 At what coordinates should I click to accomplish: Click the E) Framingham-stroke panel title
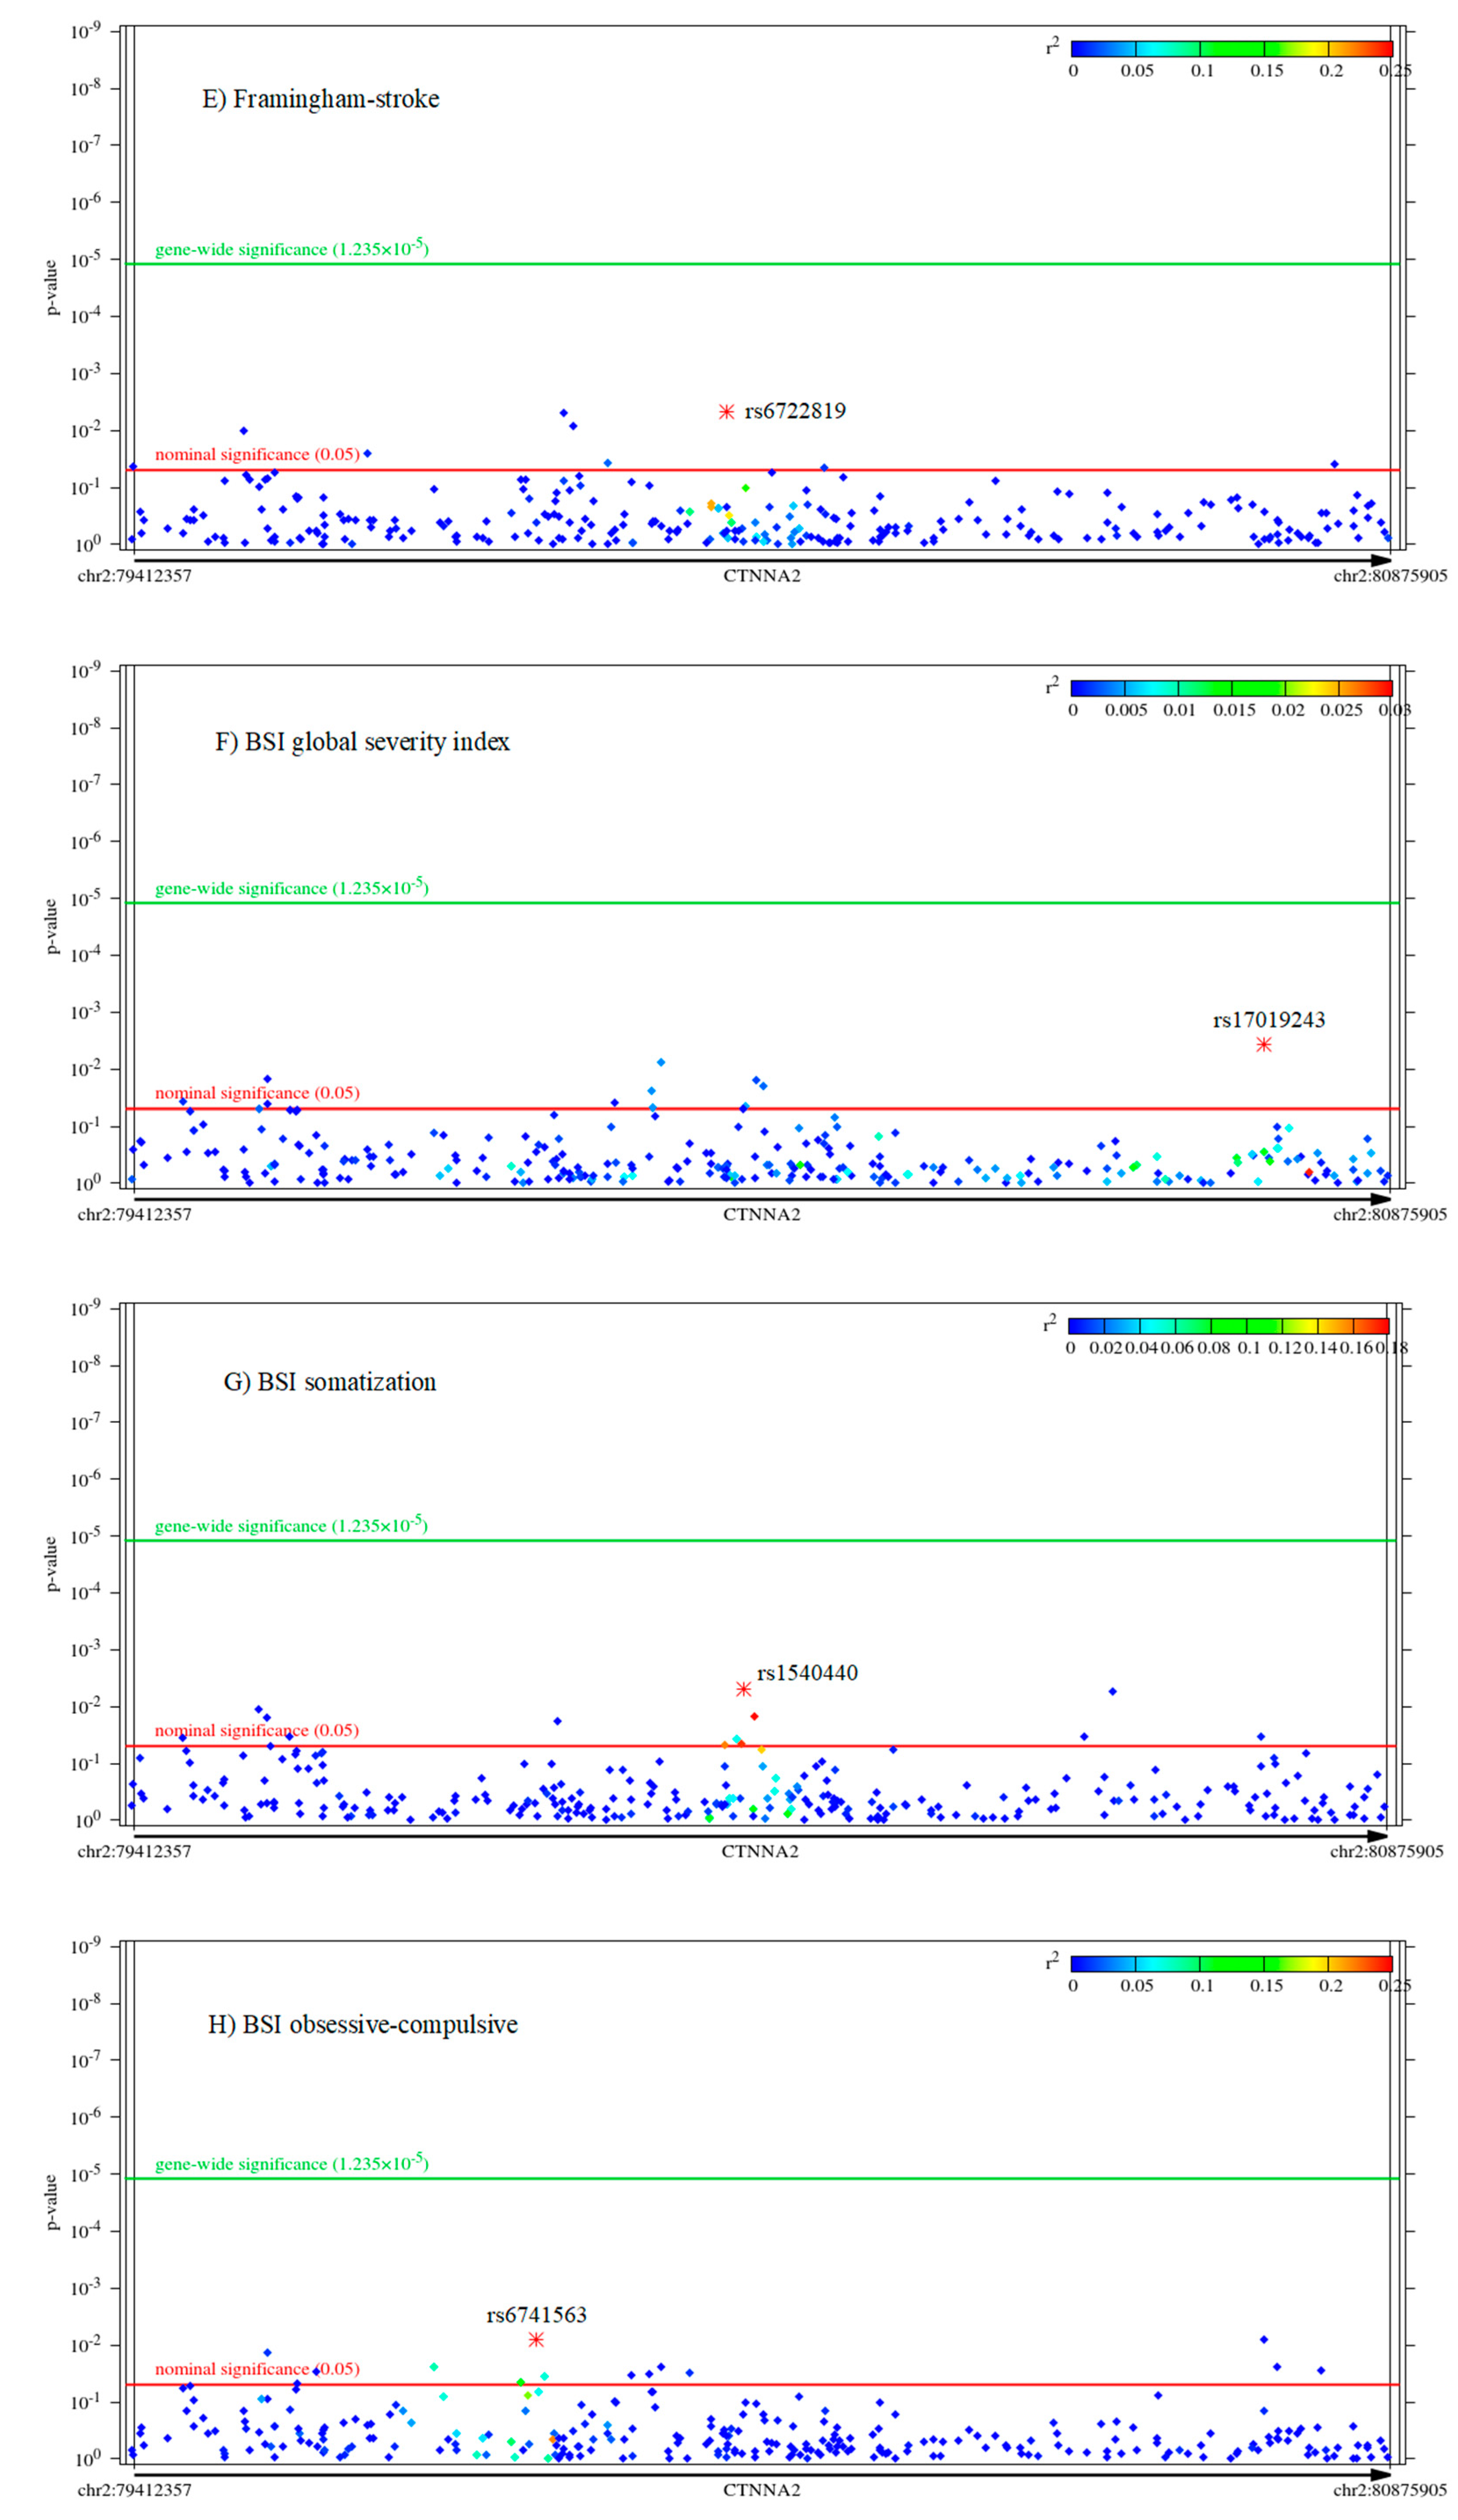pyautogui.click(x=321, y=99)
